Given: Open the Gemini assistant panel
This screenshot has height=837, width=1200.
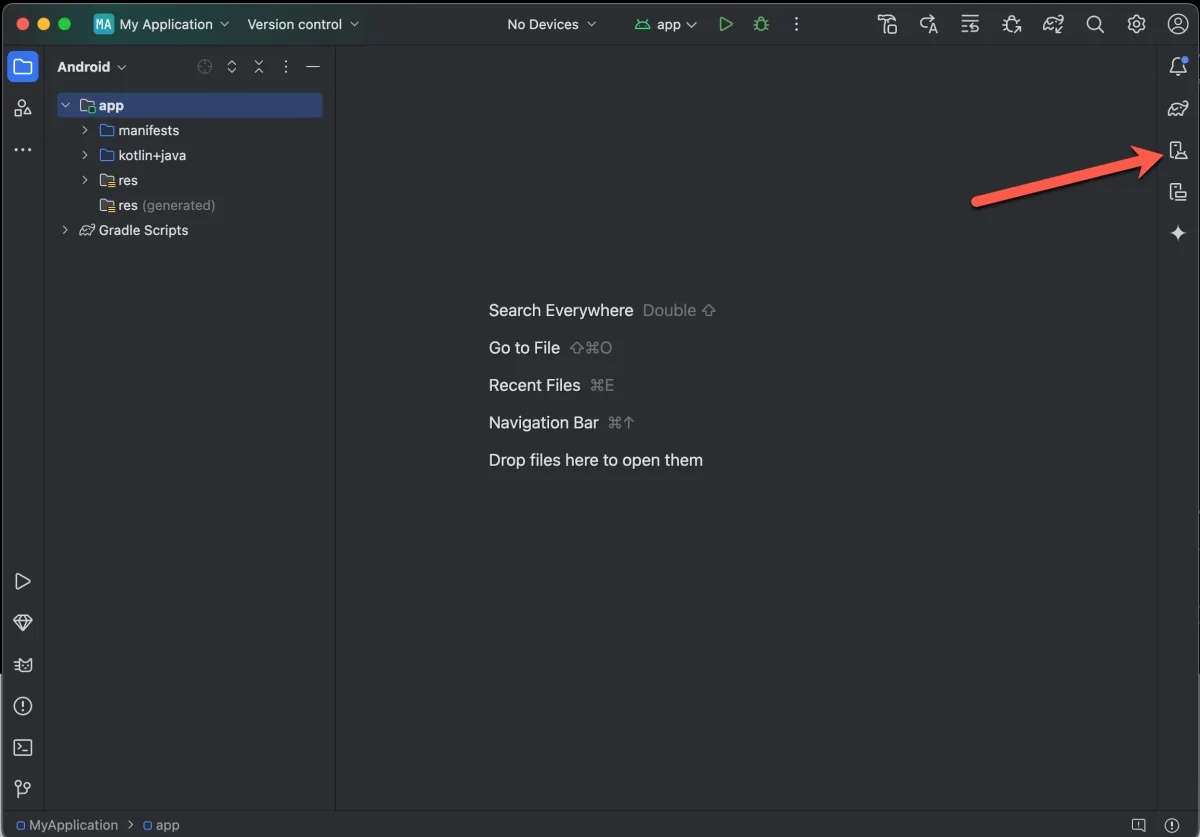Looking at the screenshot, I should coord(1178,233).
